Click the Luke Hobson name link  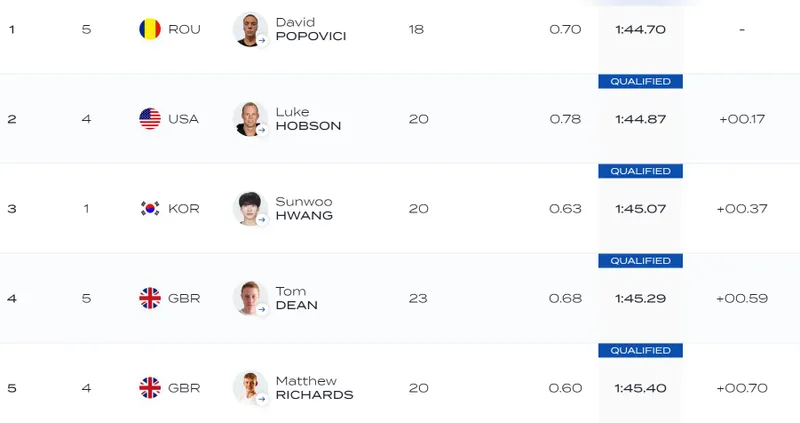pyautogui.click(x=308, y=119)
